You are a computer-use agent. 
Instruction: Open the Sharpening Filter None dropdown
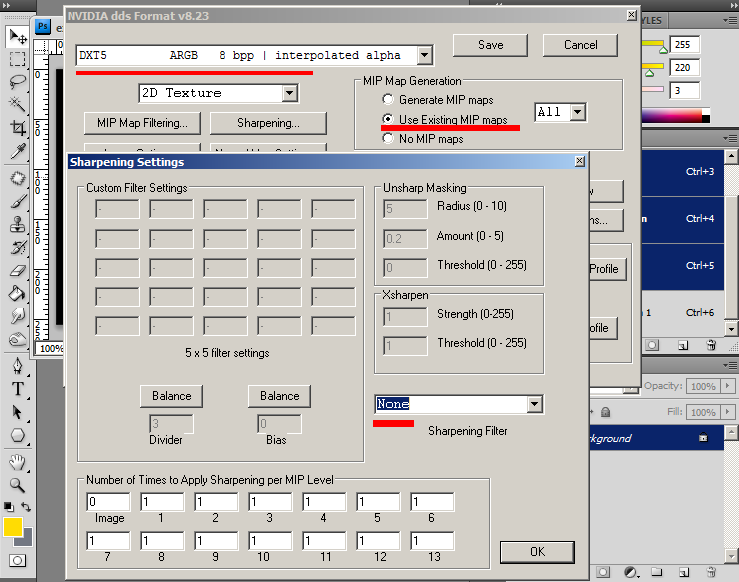pos(534,404)
